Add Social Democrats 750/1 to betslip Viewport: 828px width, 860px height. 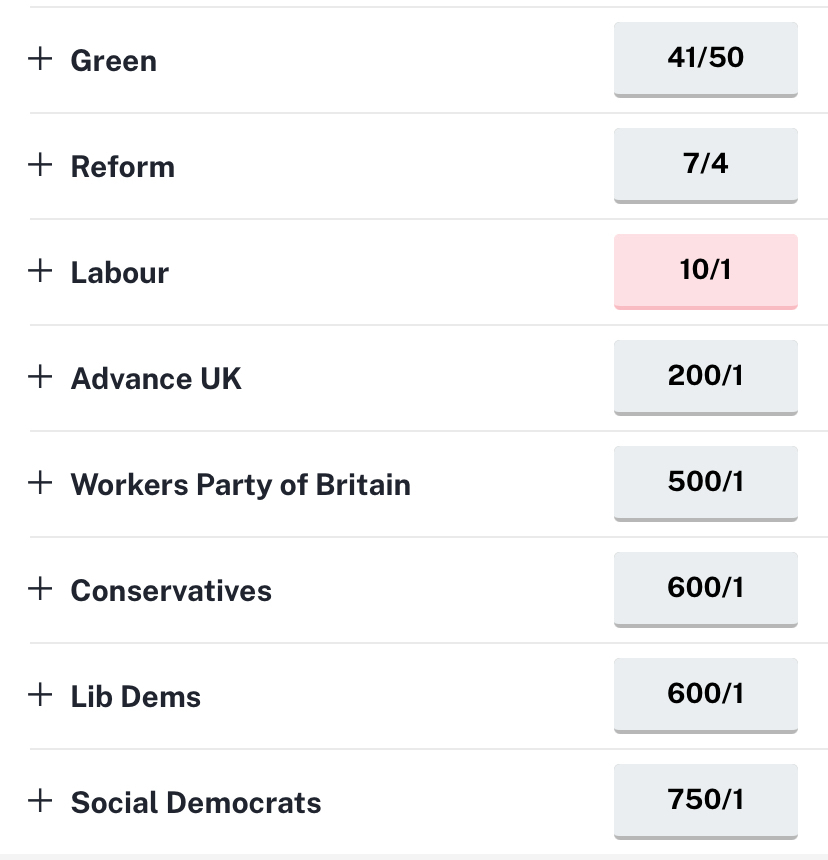[705, 800]
